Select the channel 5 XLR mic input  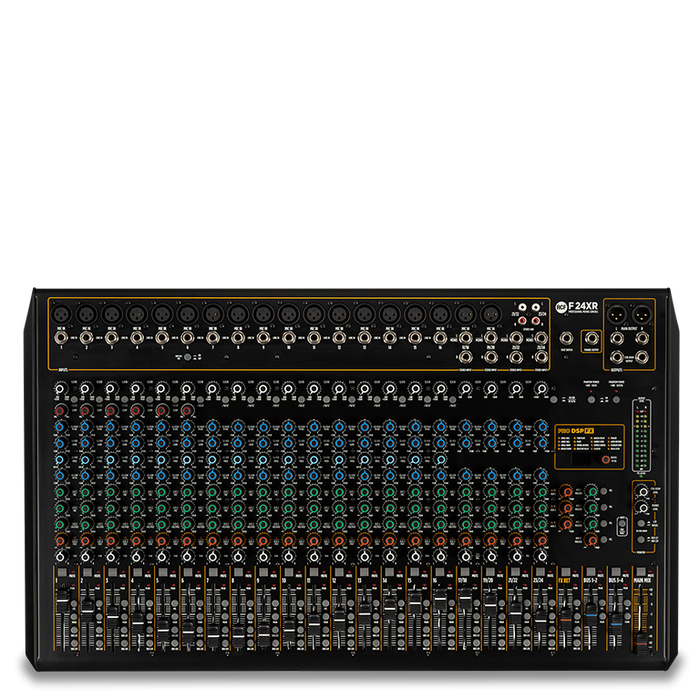point(162,315)
